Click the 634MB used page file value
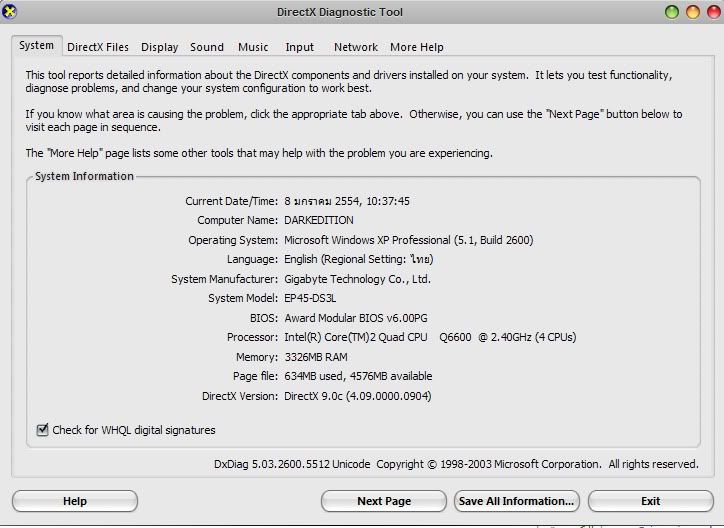The width and height of the screenshot is (724, 528). 358,377
